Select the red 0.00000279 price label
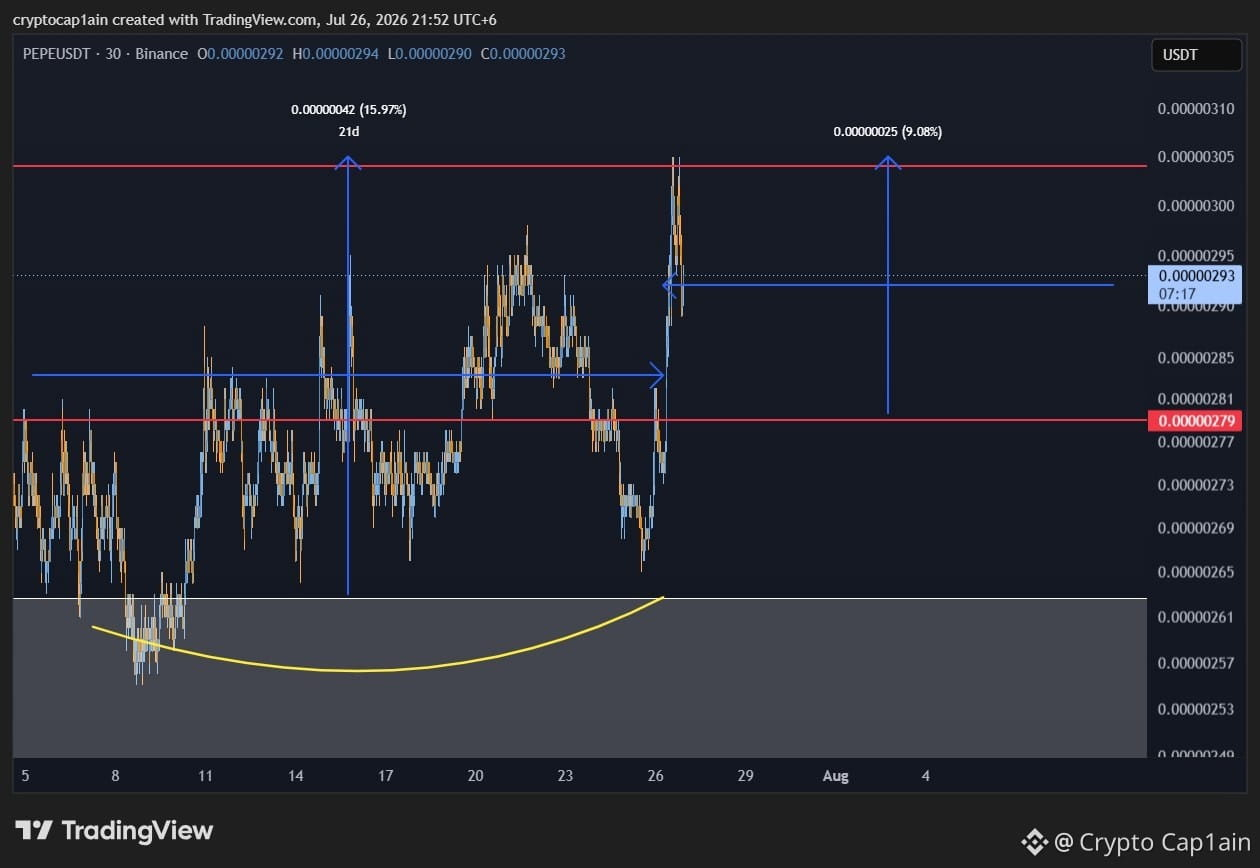Viewport: 1260px width, 868px height. [x=1195, y=420]
